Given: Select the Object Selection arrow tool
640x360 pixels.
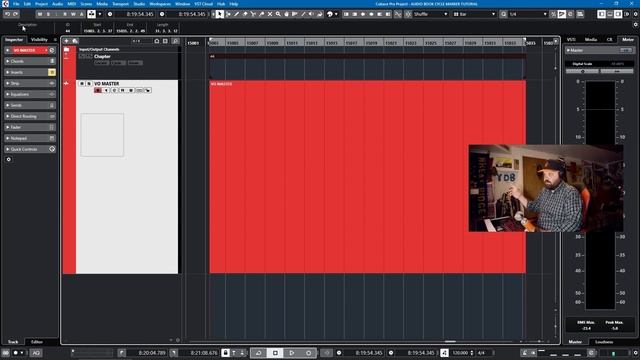Looking at the screenshot, I should [220, 14].
